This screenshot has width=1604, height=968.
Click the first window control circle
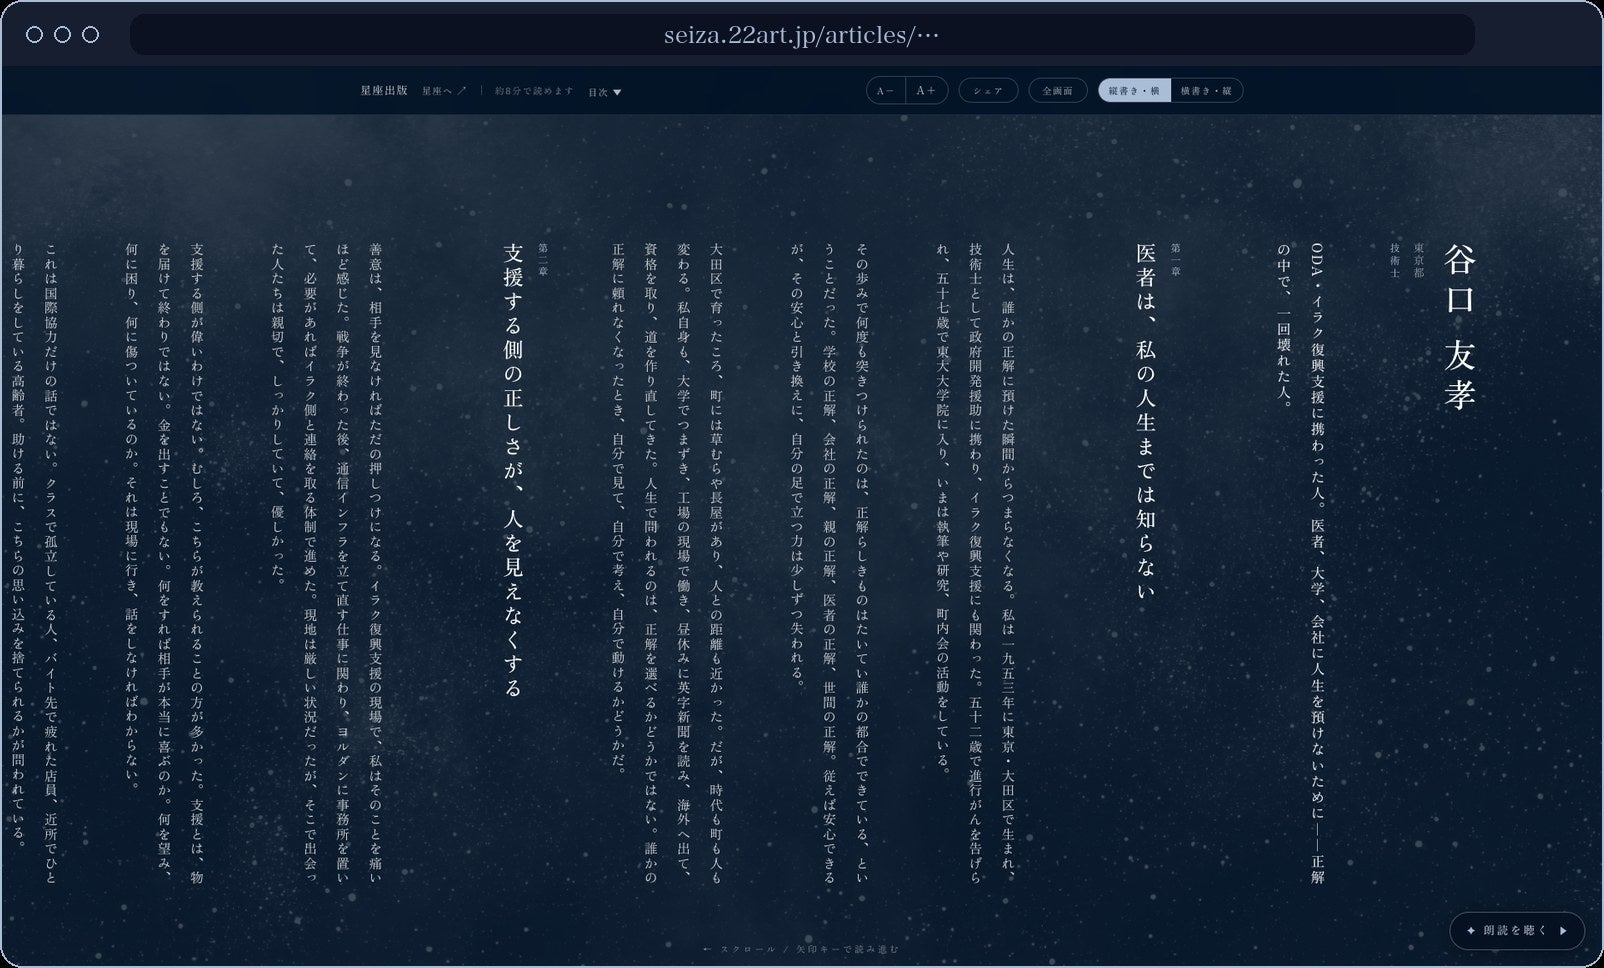(x=35, y=35)
